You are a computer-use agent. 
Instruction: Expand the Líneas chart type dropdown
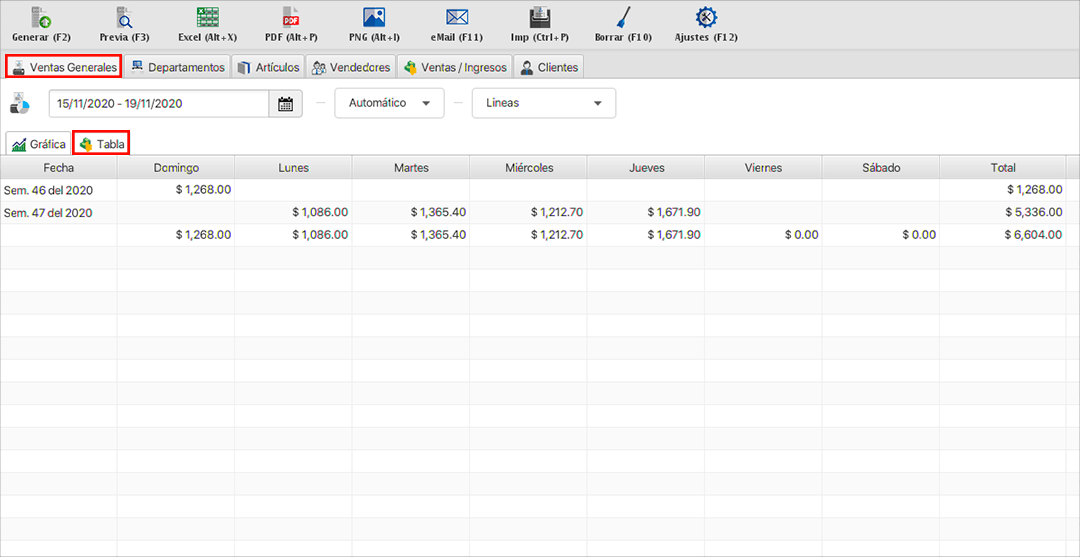[x=543, y=103]
